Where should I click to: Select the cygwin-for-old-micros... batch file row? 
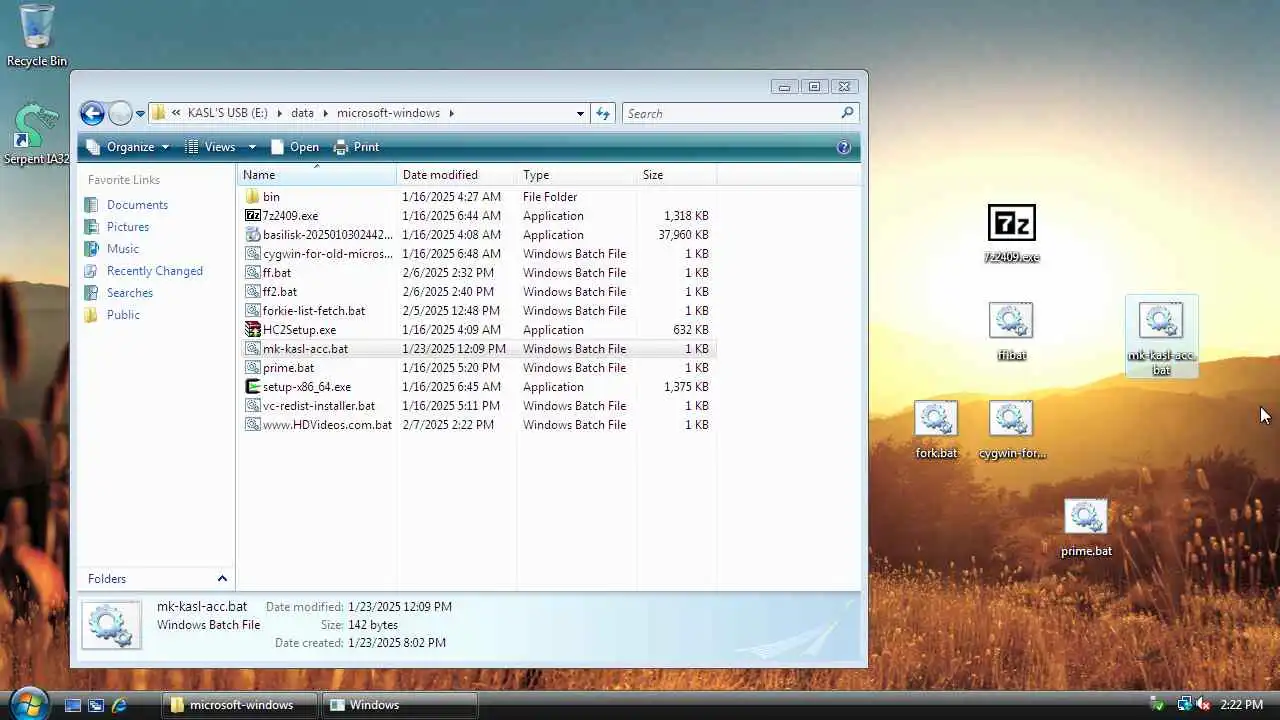click(478, 254)
